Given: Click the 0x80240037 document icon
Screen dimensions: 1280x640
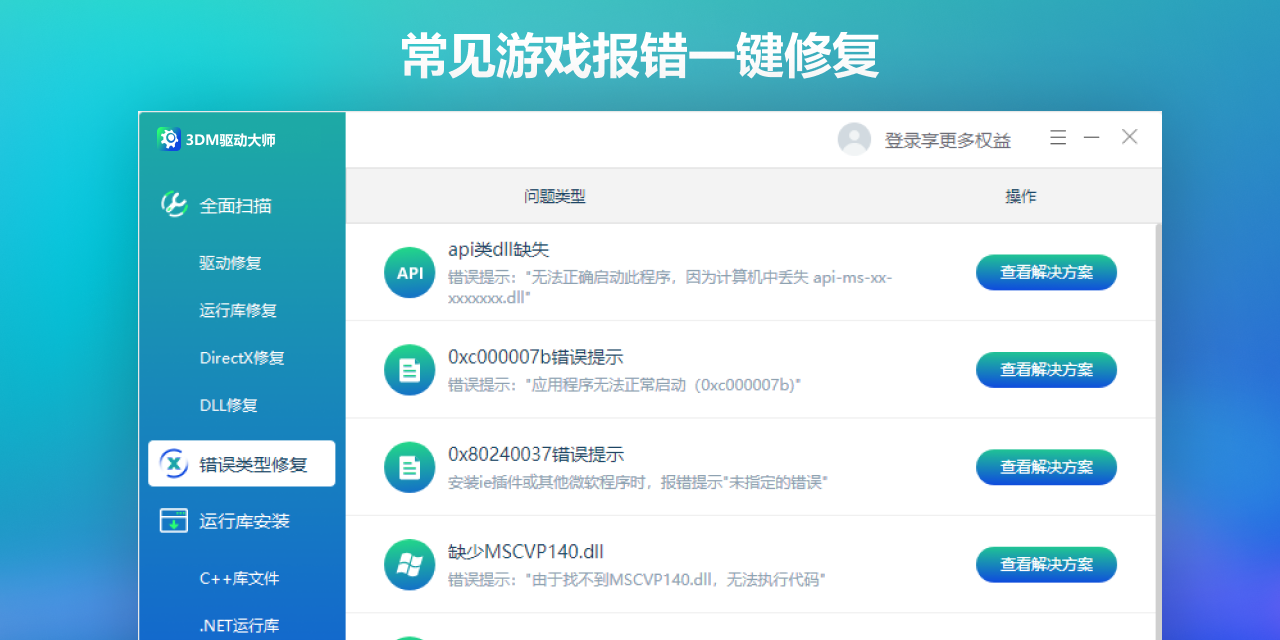Looking at the screenshot, I should click(x=409, y=467).
